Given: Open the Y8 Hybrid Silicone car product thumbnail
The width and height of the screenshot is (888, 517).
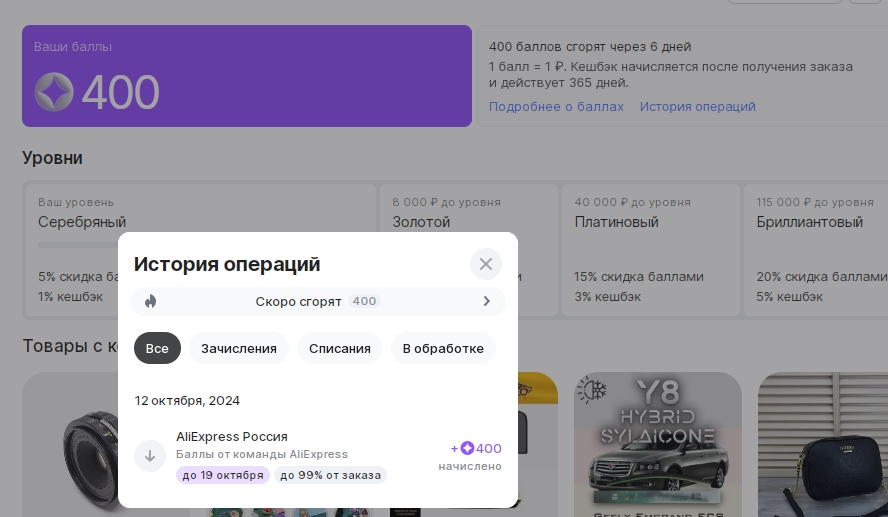Looking at the screenshot, I should (x=658, y=445).
